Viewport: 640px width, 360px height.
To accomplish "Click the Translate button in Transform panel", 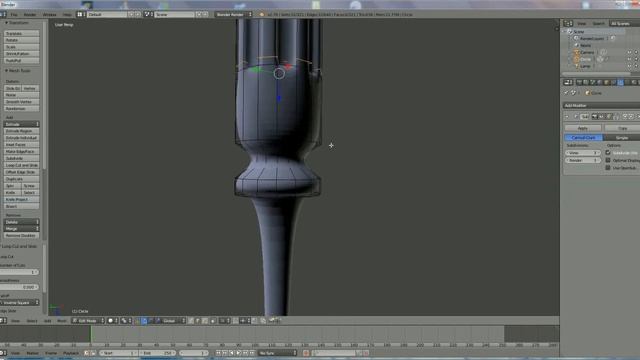I will tap(21, 33).
